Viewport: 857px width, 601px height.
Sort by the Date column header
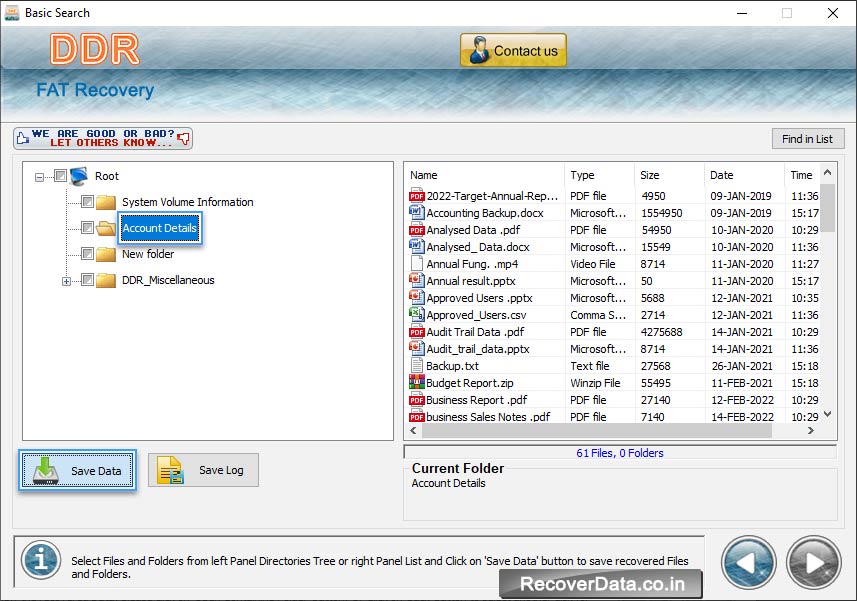[744, 175]
